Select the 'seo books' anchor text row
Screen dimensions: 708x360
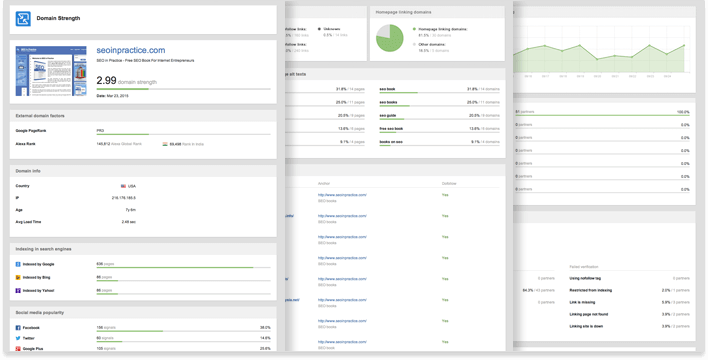[x=439, y=103]
